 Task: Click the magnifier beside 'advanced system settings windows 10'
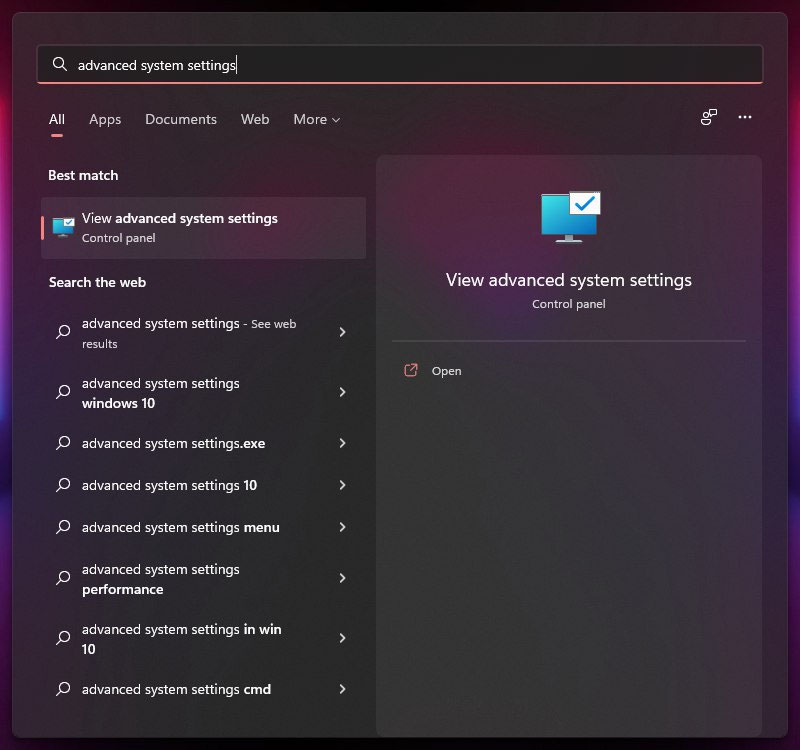point(62,393)
